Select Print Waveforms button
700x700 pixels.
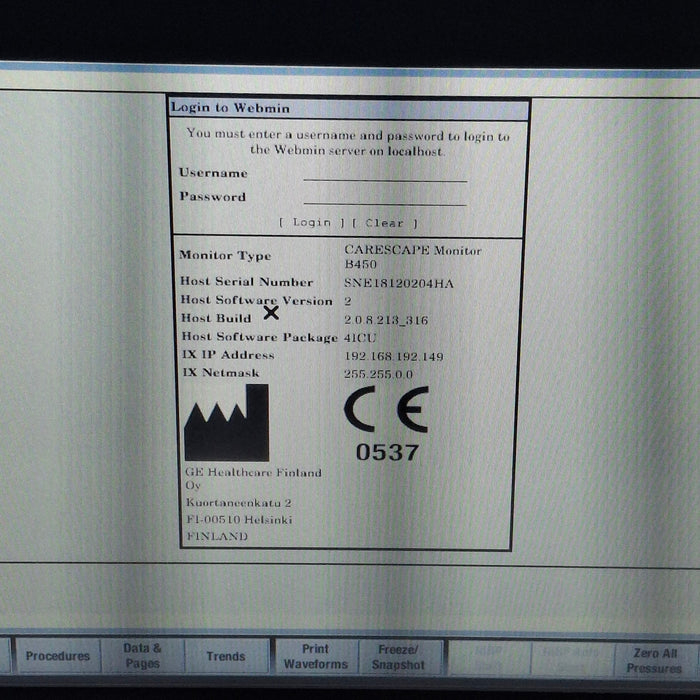tap(316, 657)
